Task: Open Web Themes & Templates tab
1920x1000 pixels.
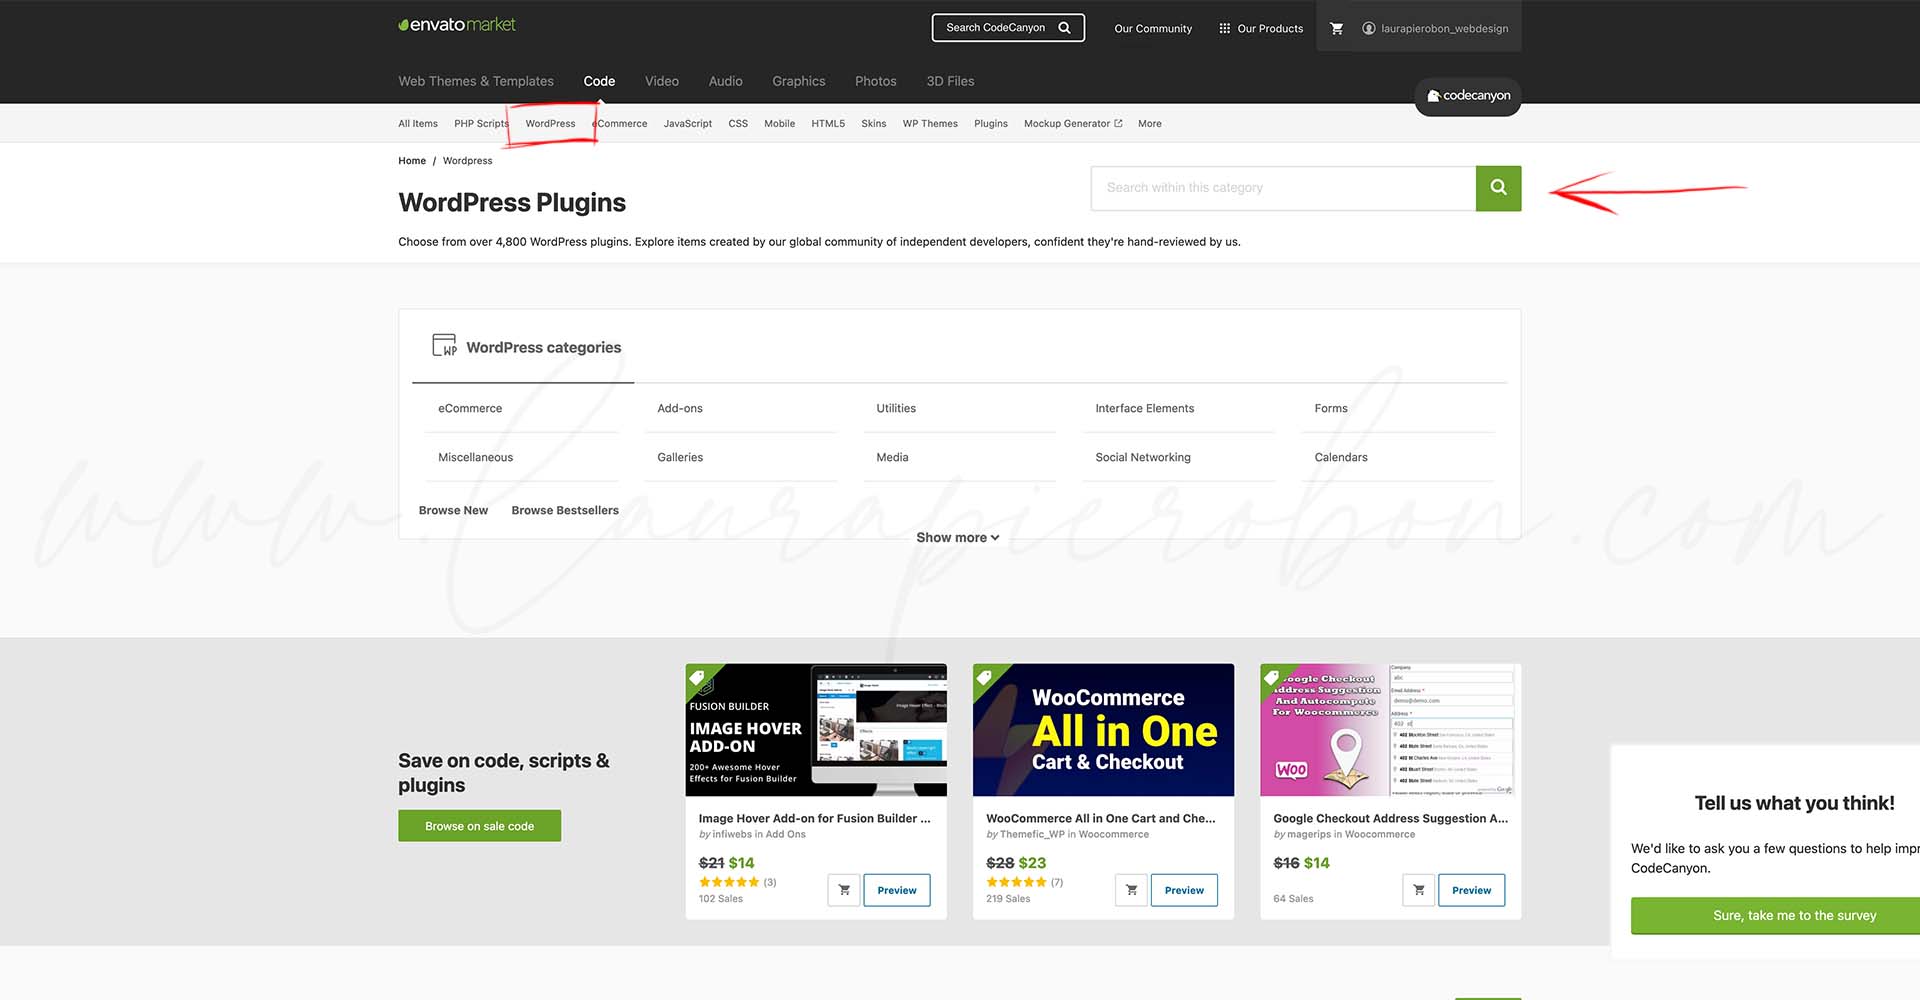Action: click(476, 81)
